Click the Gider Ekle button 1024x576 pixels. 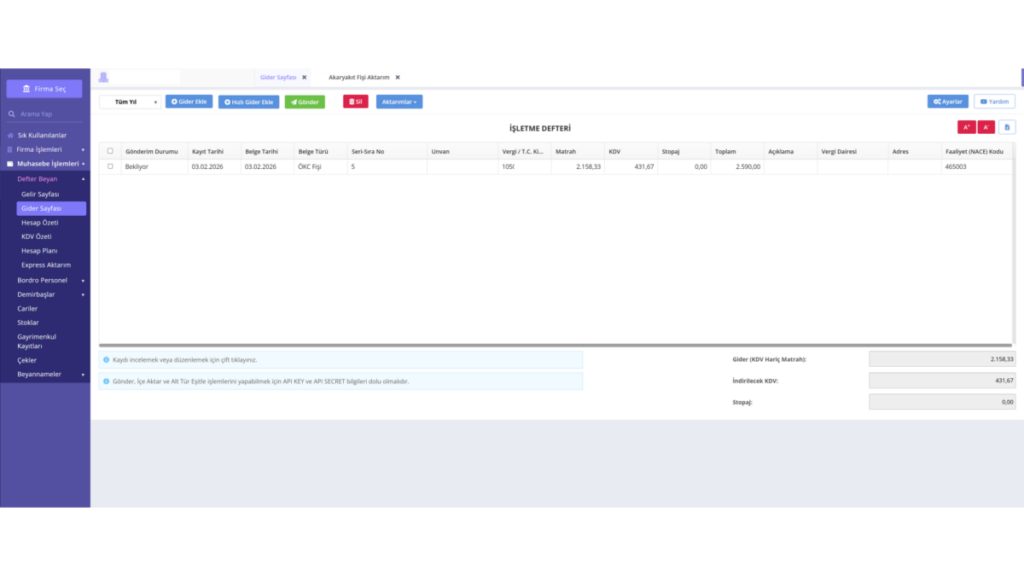click(189, 102)
